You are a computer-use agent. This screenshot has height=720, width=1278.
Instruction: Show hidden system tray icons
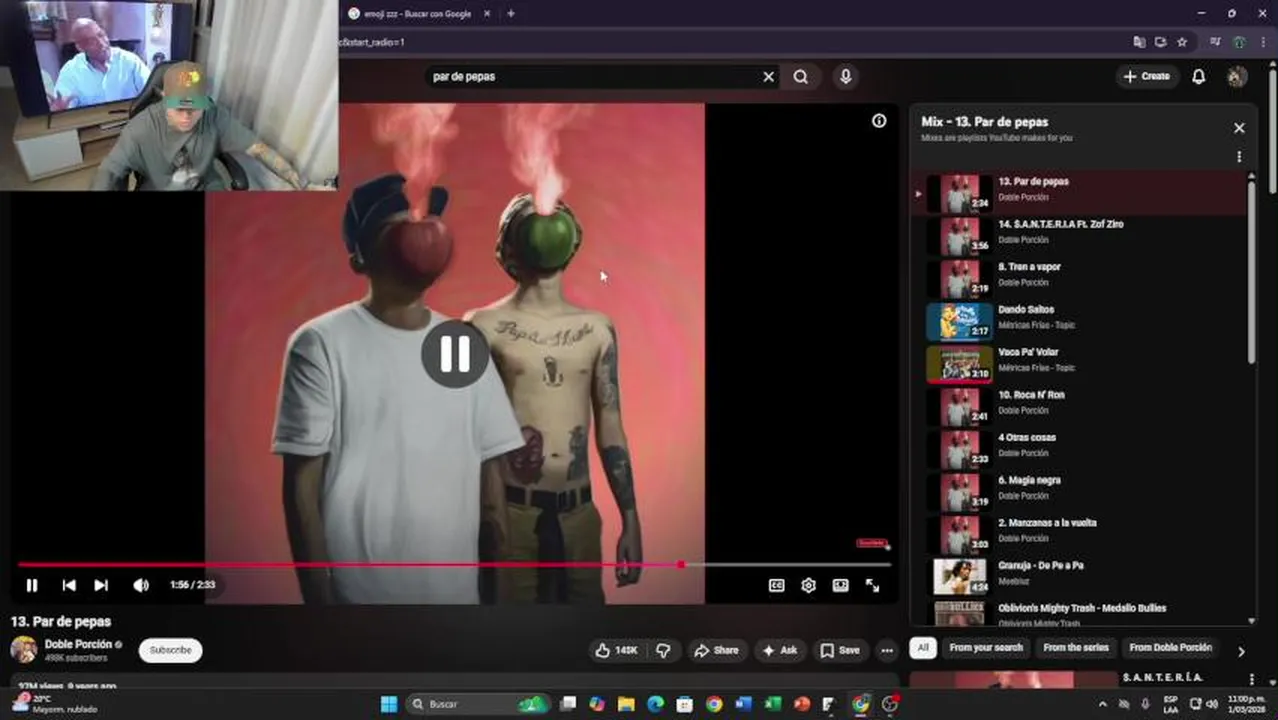coord(1102,704)
